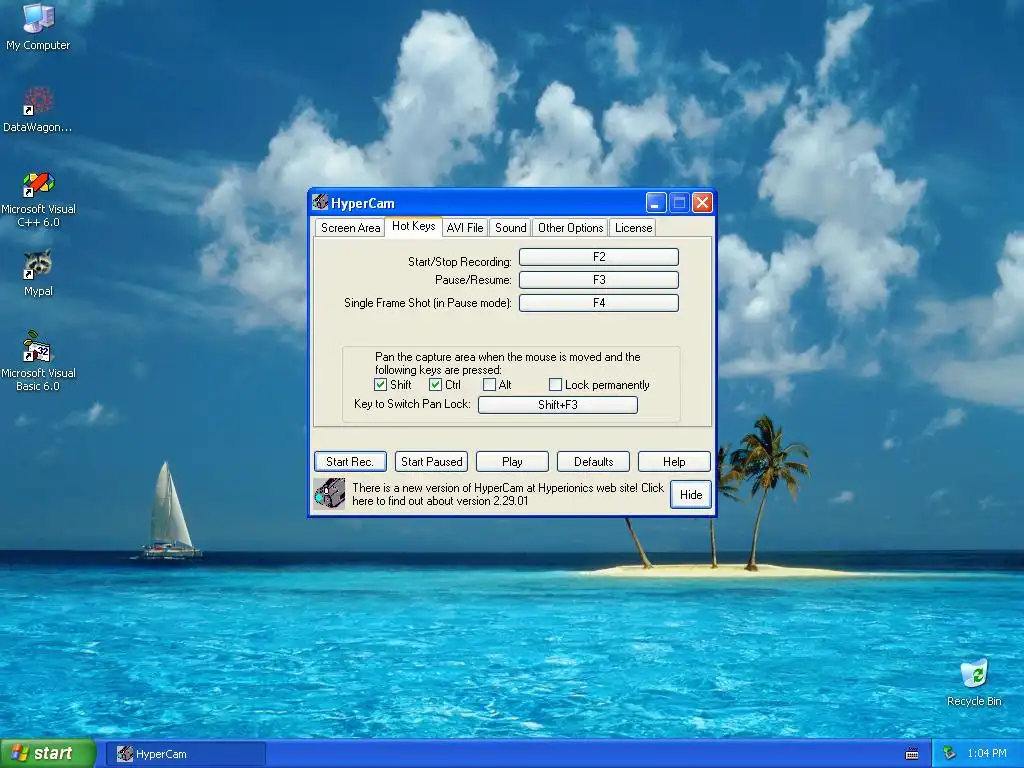Viewport: 1024px width, 768px height.
Task: Open HyperCam Help
Action: click(x=674, y=462)
